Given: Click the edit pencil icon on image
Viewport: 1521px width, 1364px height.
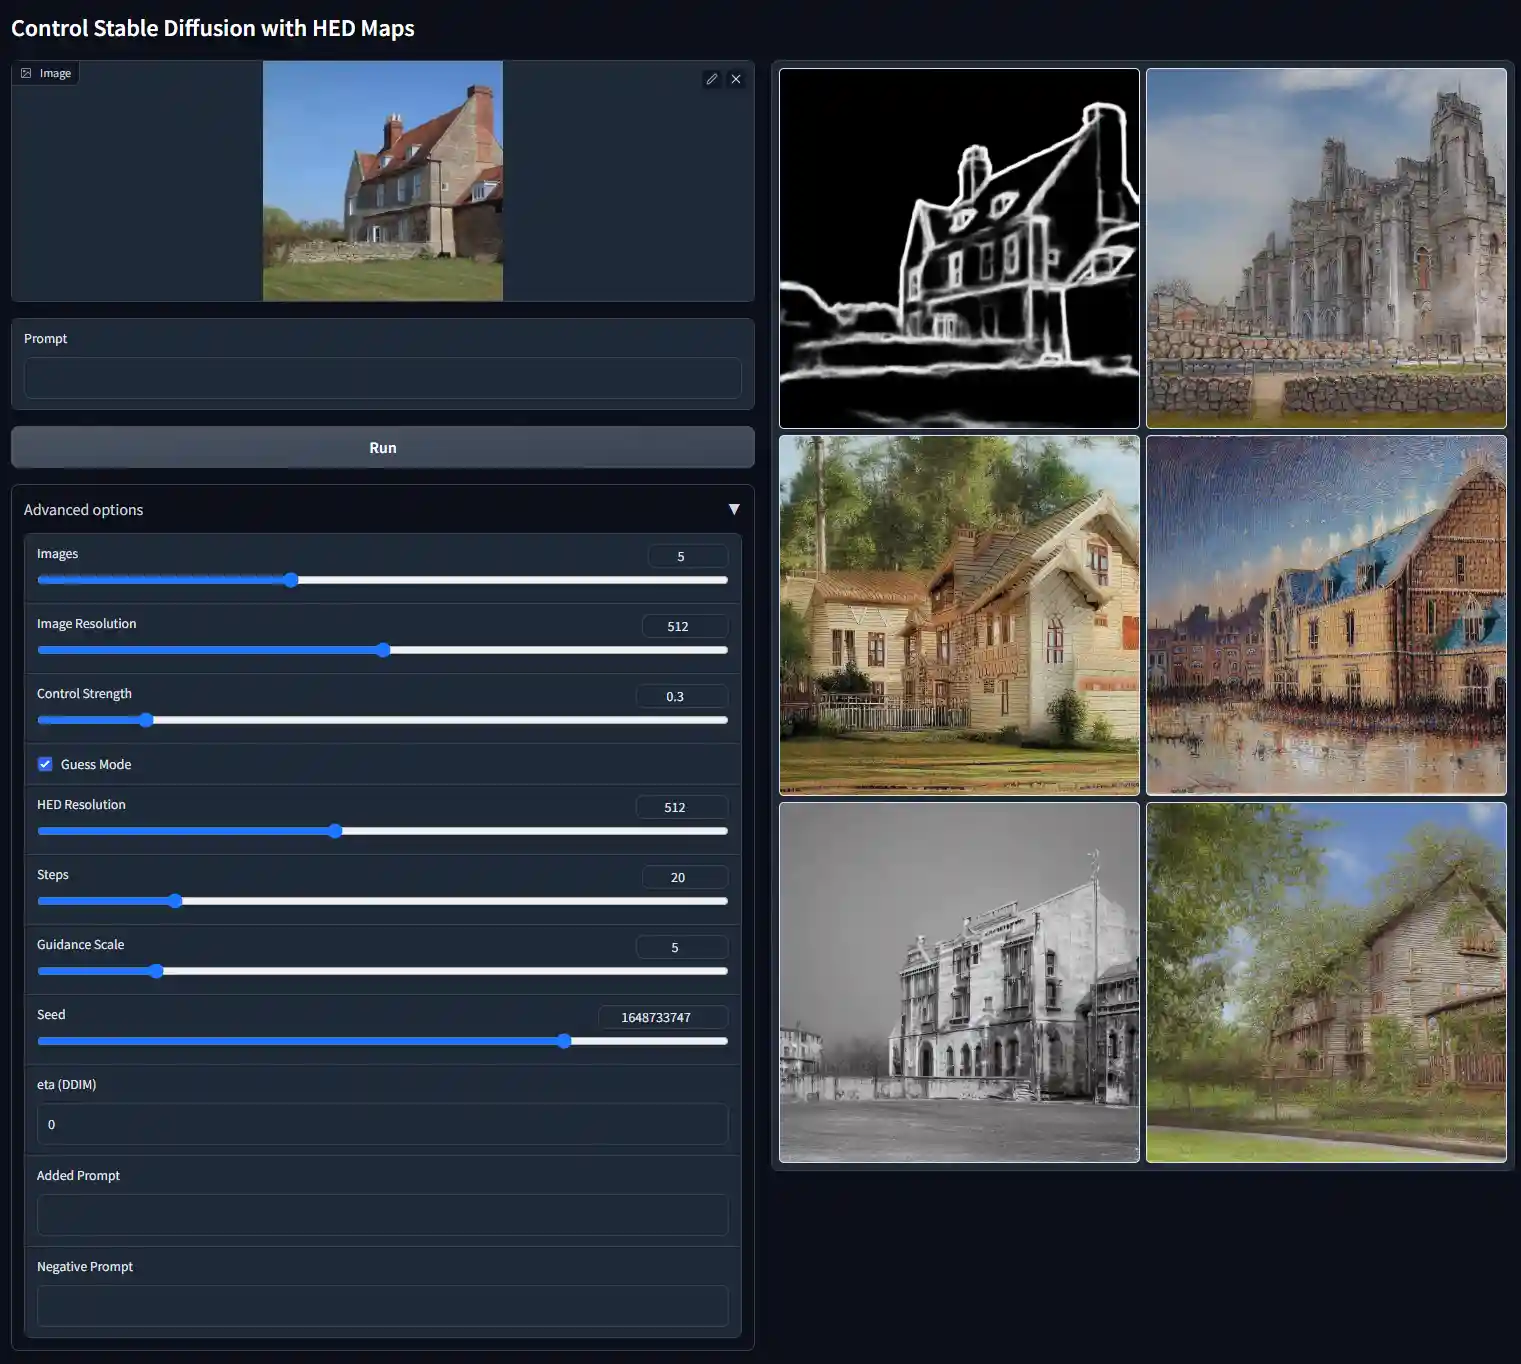Looking at the screenshot, I should 711,79.
